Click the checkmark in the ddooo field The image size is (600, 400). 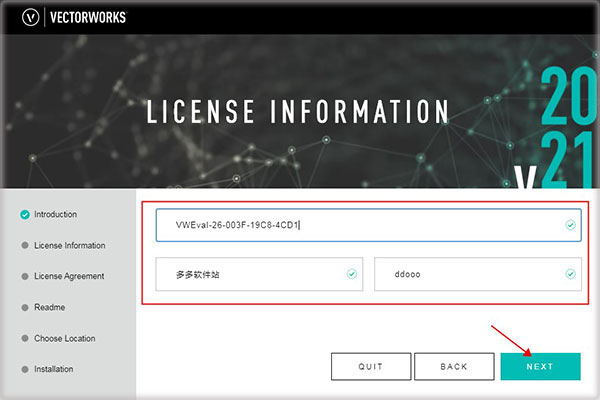point(570,274)
